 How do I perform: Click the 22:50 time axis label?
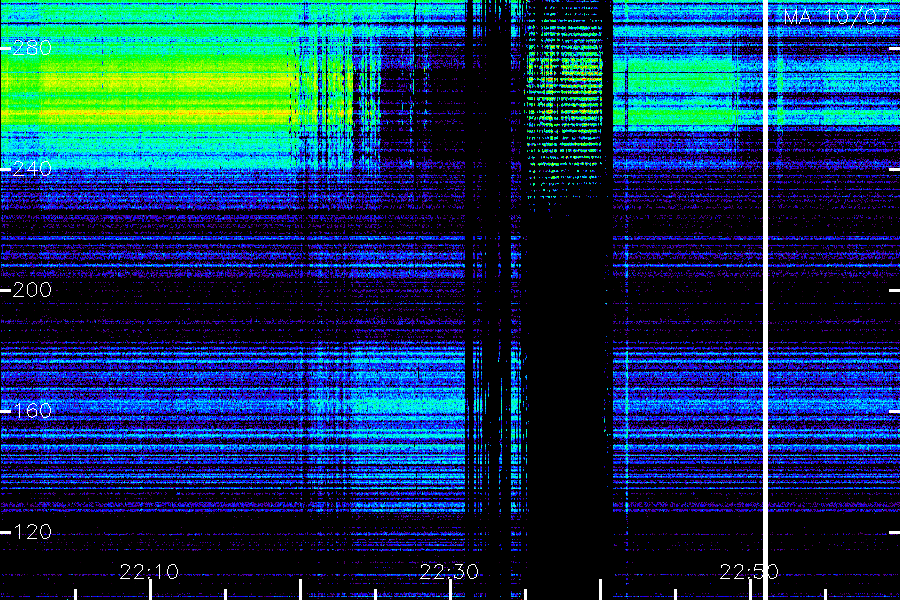(x=749, y=572)
